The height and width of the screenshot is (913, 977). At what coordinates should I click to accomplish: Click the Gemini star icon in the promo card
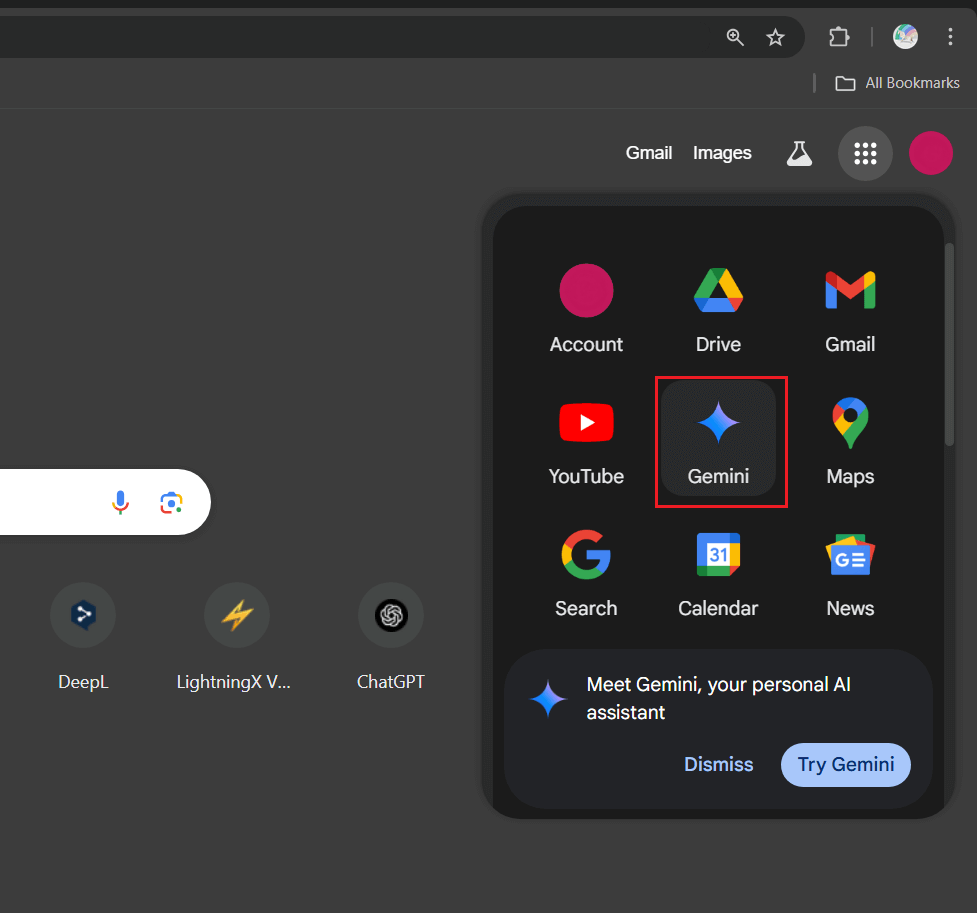click(548, 699)
